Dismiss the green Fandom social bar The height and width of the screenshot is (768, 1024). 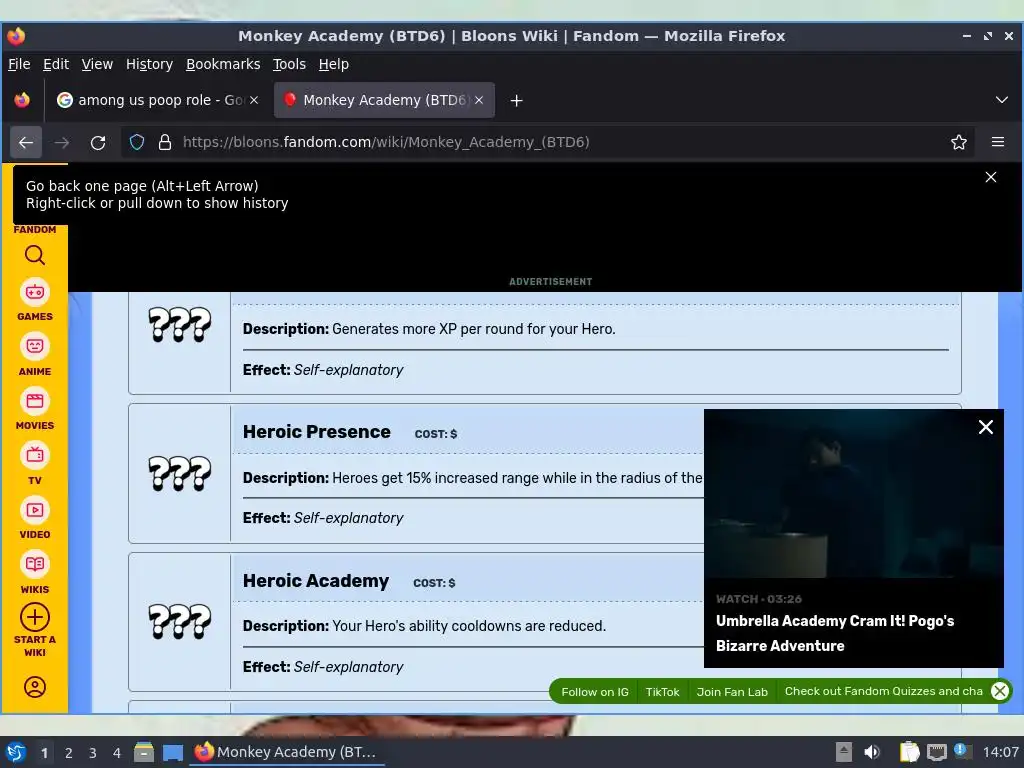1000,691
